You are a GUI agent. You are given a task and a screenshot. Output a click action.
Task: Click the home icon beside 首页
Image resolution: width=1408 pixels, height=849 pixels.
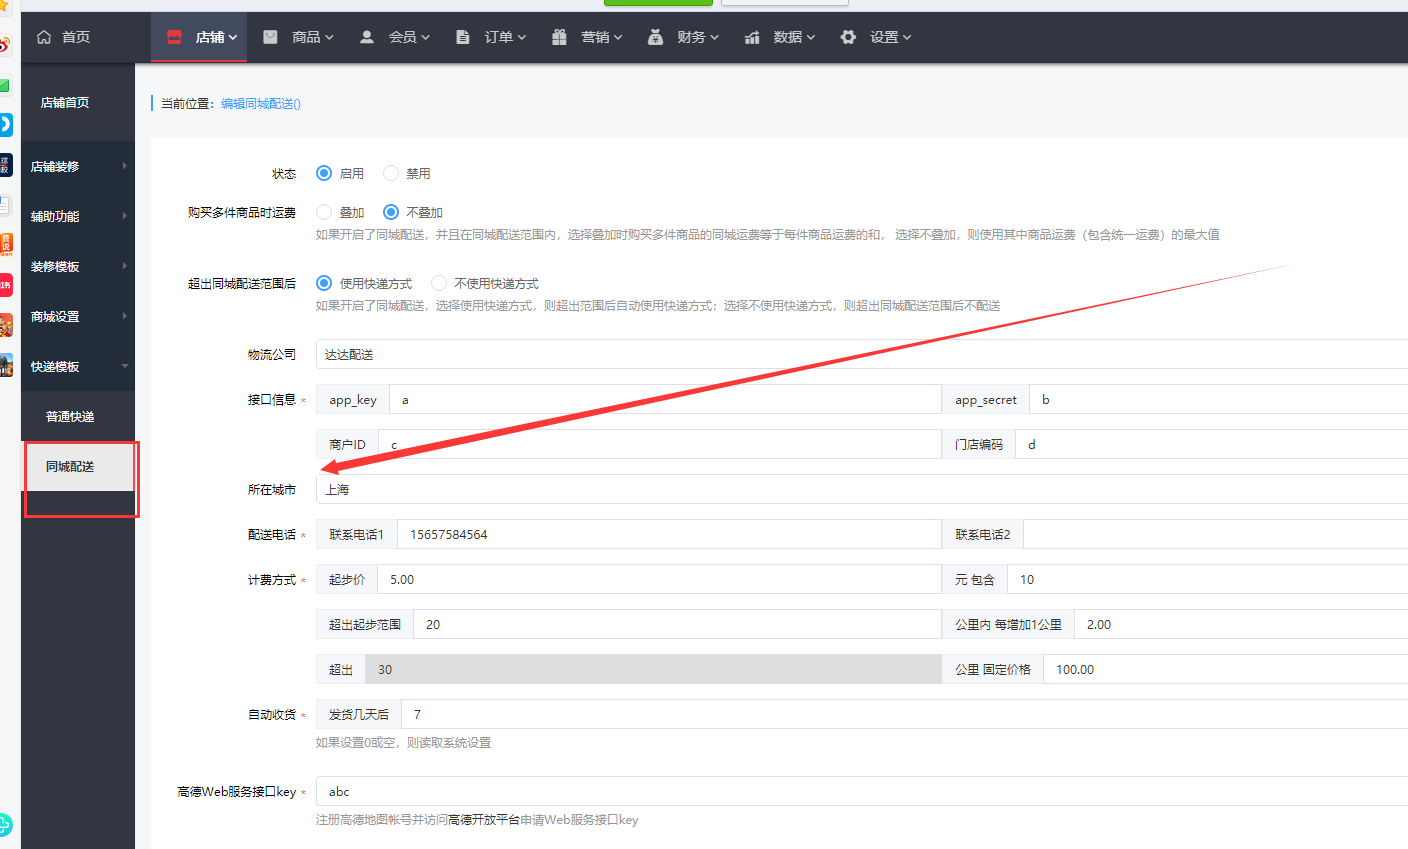(44, 37)
